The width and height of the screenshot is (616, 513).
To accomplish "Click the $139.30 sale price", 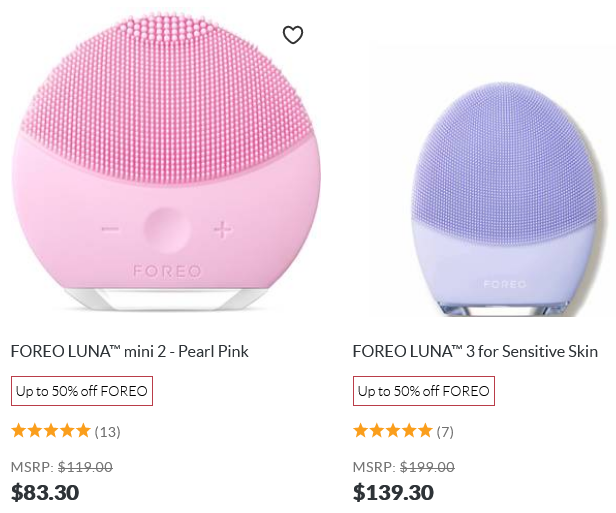I will 393,492.
